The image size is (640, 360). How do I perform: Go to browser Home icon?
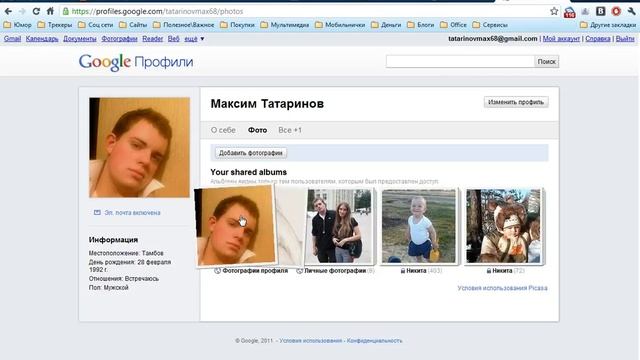click(x=50, y=11)
